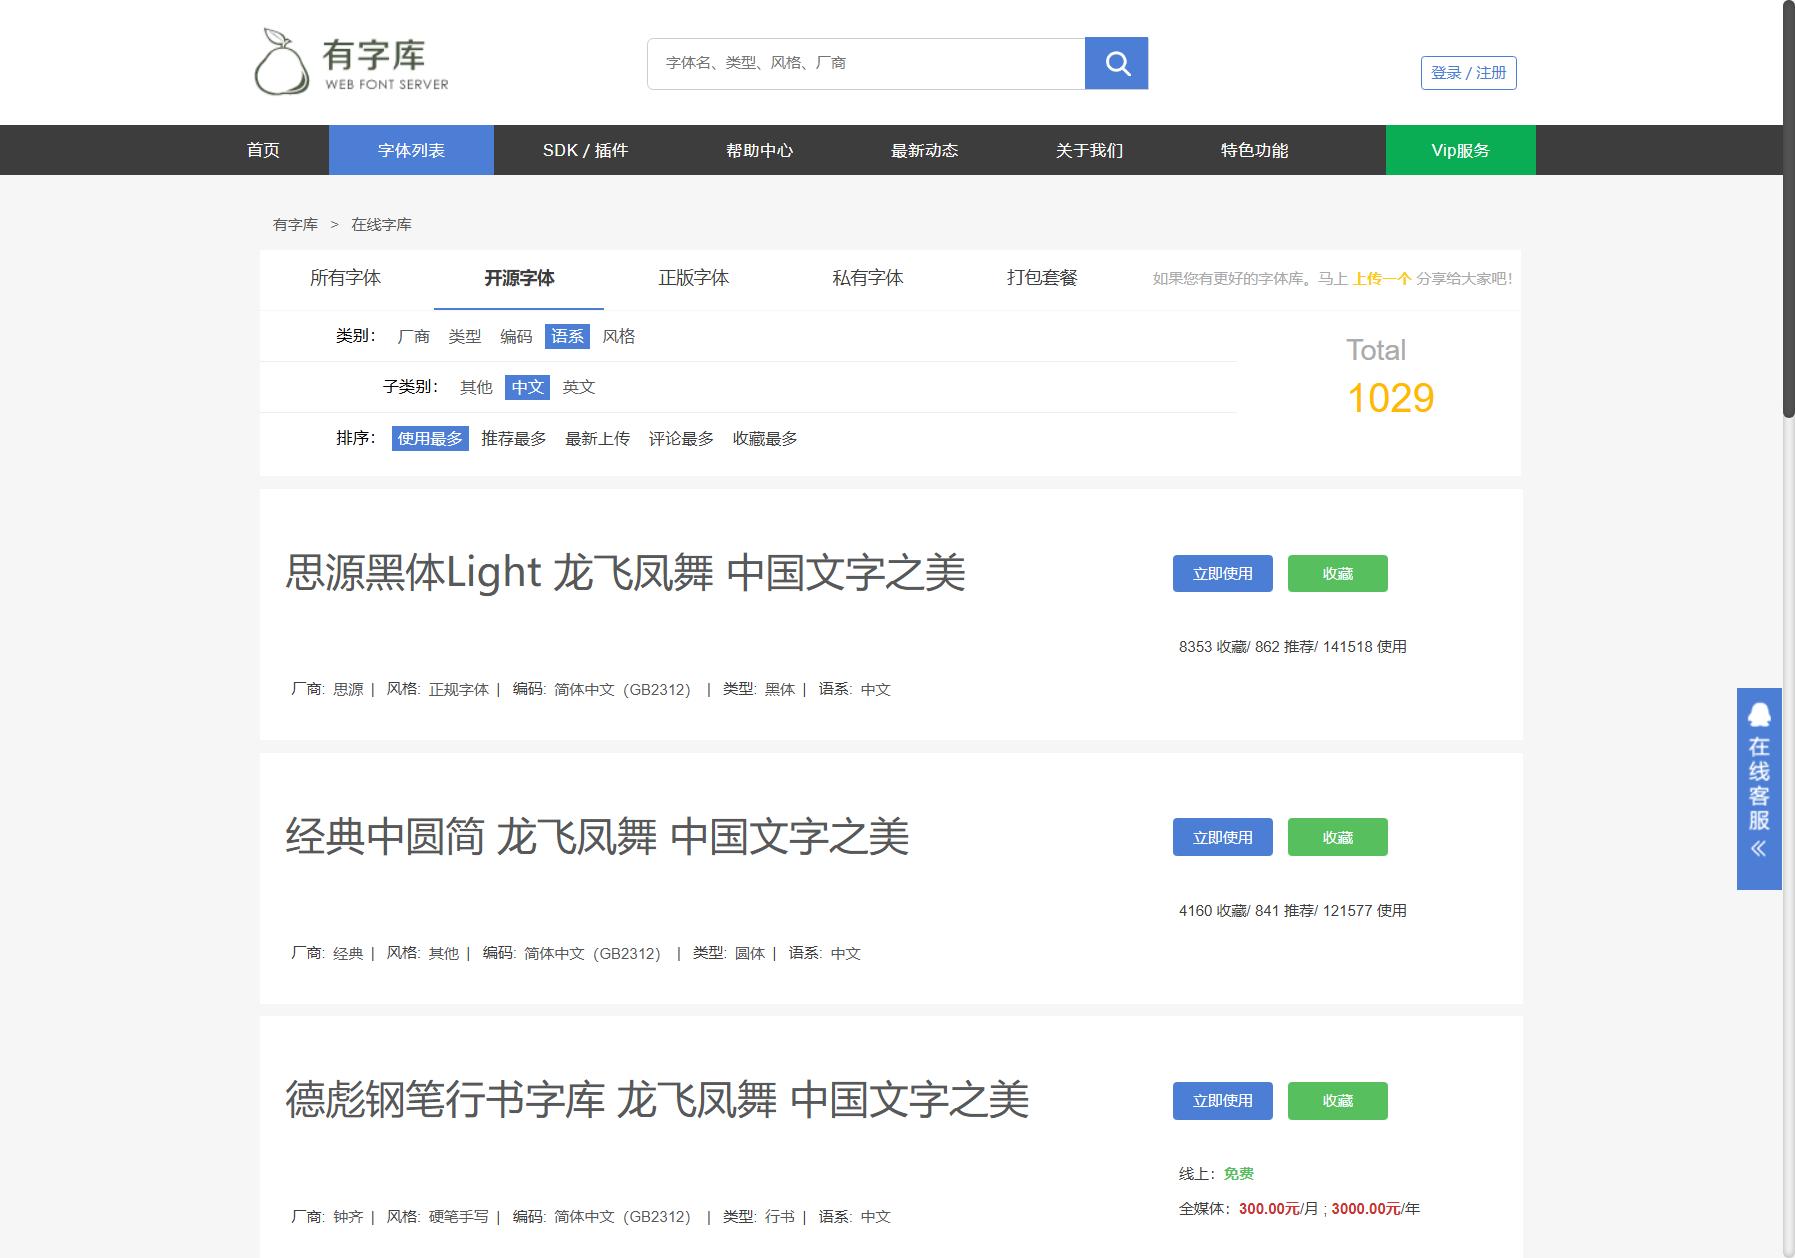Open 最新动态 navigation item
Screen dimensions: 1795x1258
click(924, 150)
